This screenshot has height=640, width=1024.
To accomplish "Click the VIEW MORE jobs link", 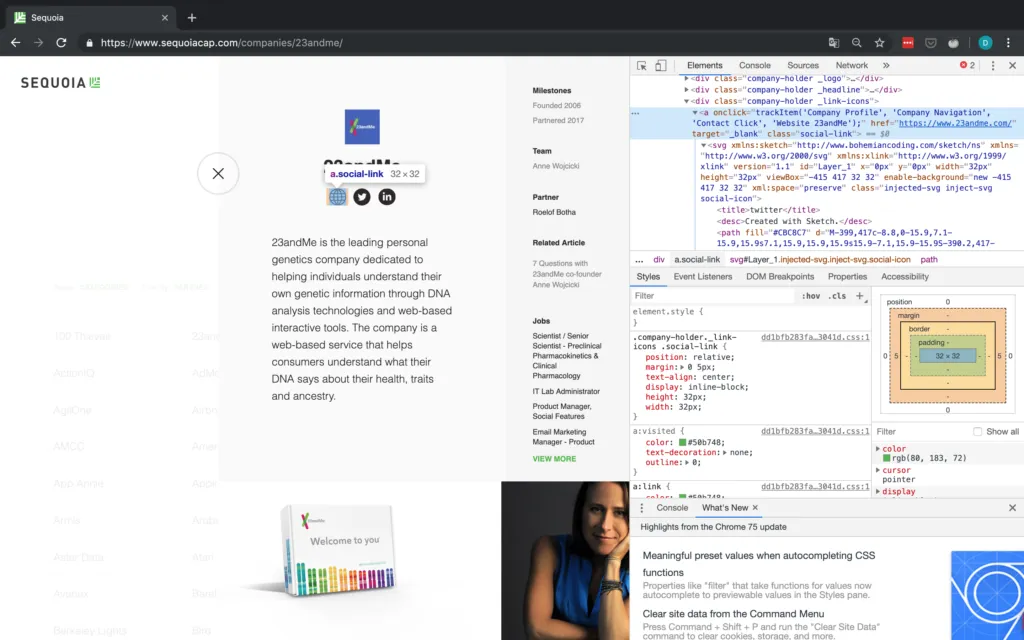I will click(554, 459).
